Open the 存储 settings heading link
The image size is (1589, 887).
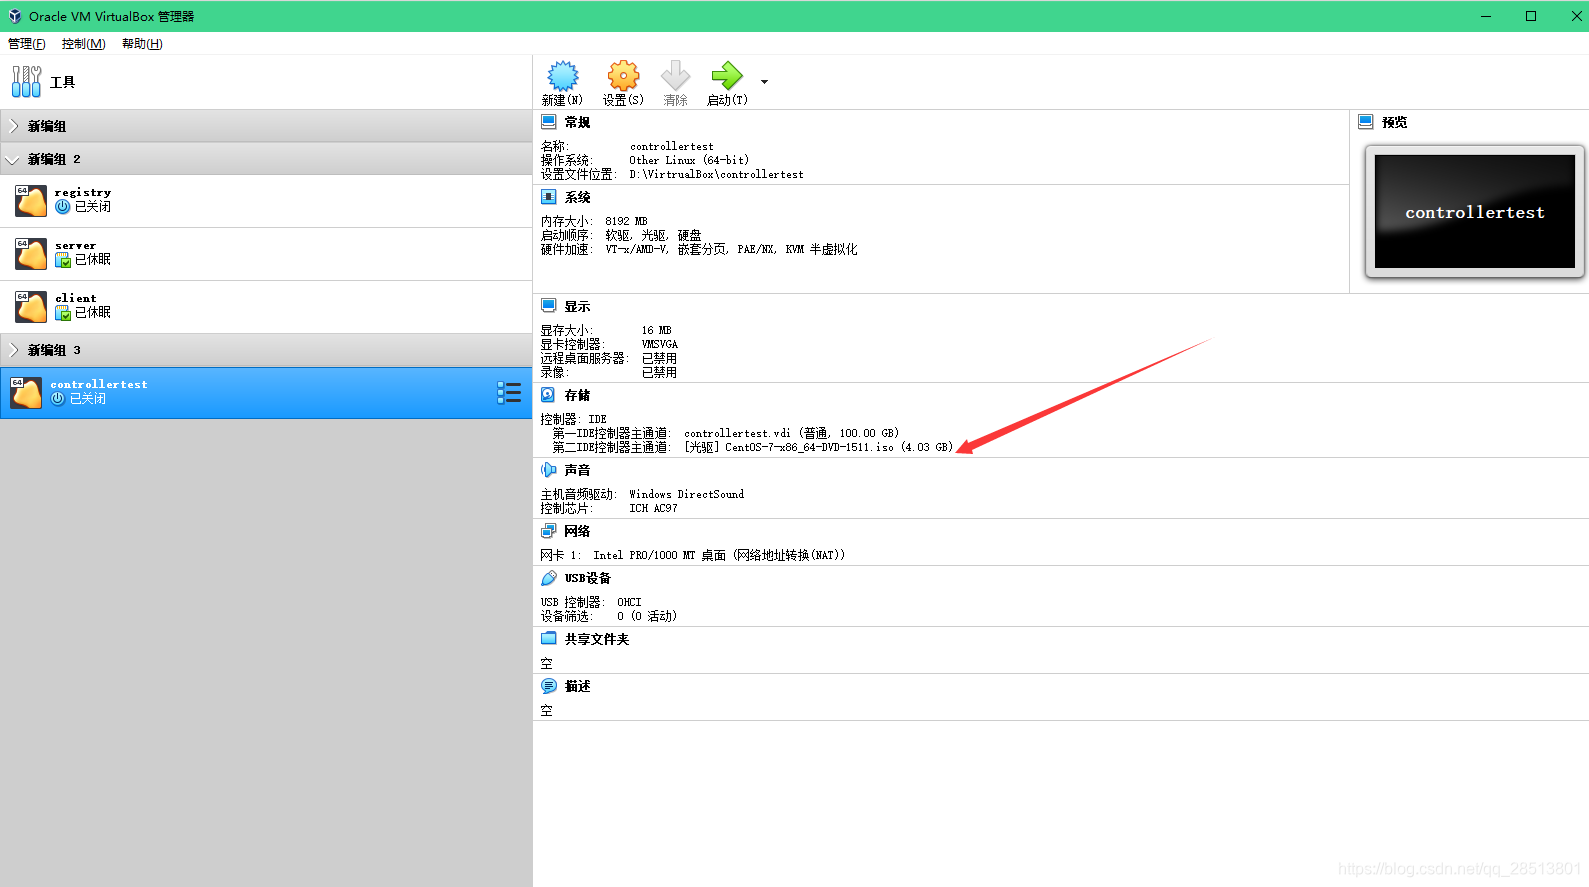(x=577, y=395)
